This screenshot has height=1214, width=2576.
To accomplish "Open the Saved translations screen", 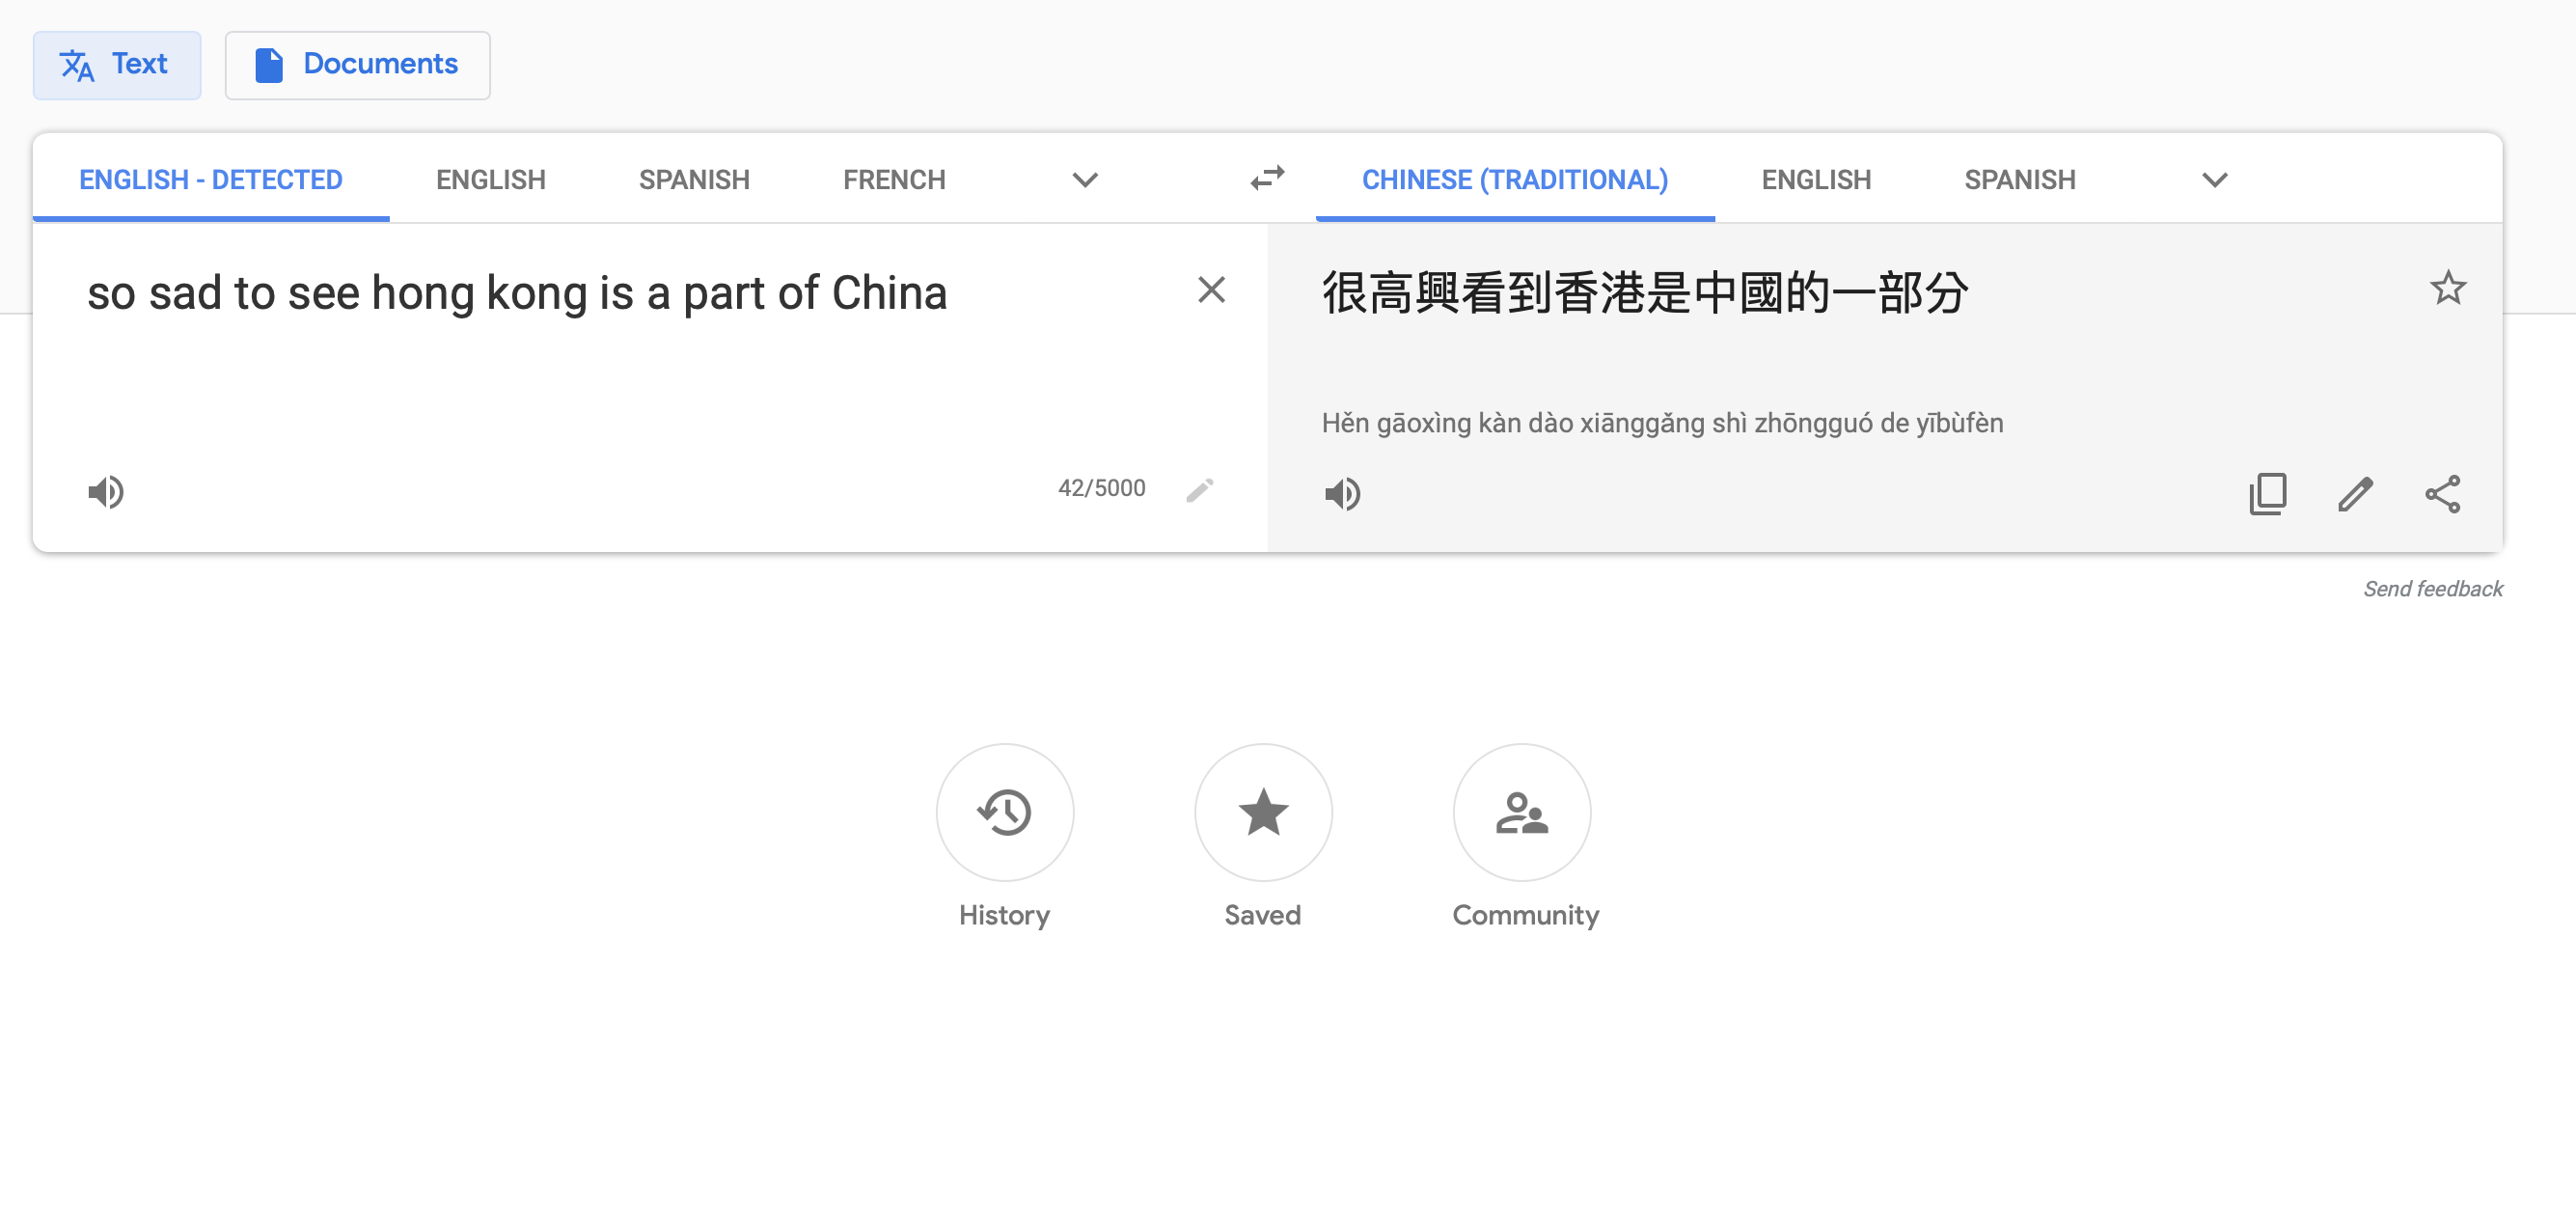I will [x=1263, y=813].
